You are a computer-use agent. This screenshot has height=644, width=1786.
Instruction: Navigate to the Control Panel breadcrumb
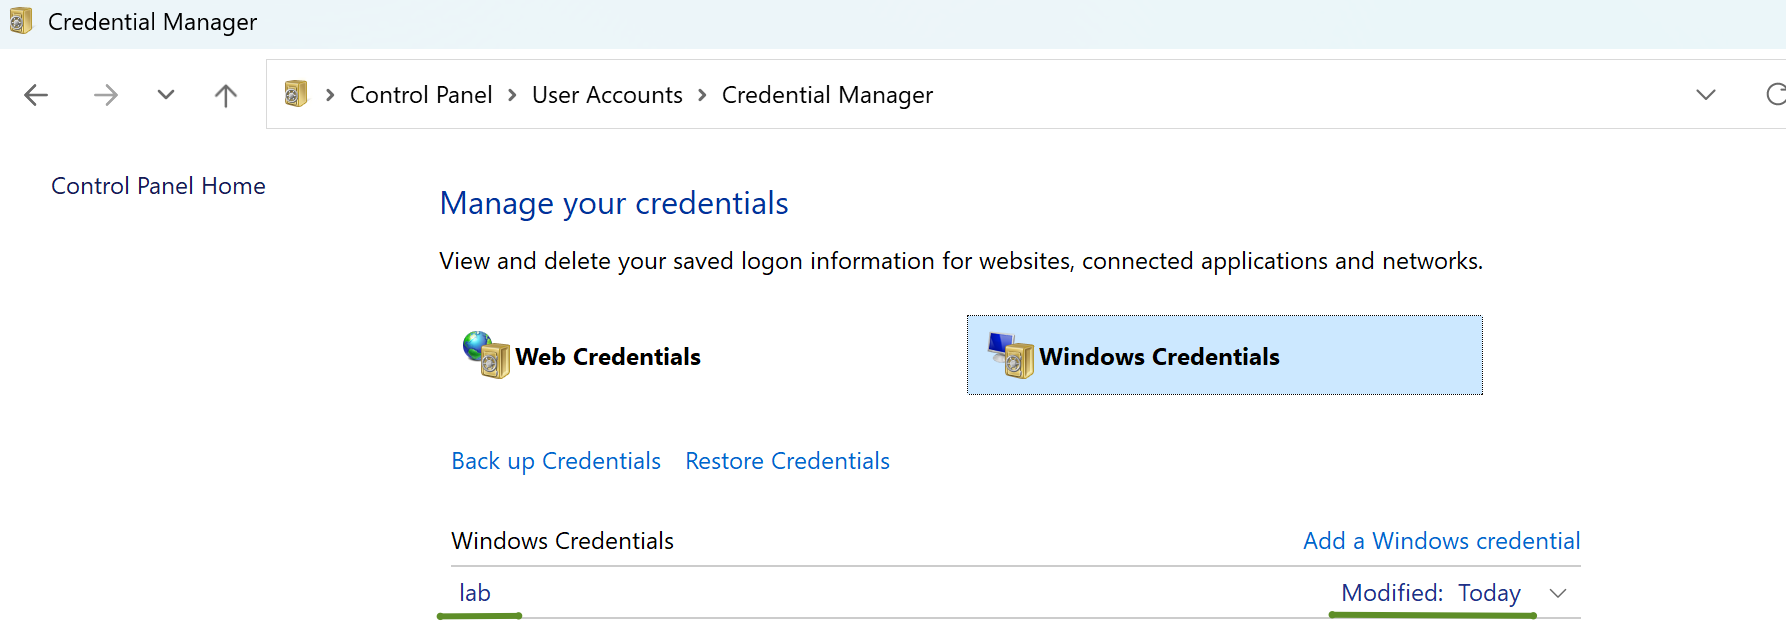click(x=421, y=95)
